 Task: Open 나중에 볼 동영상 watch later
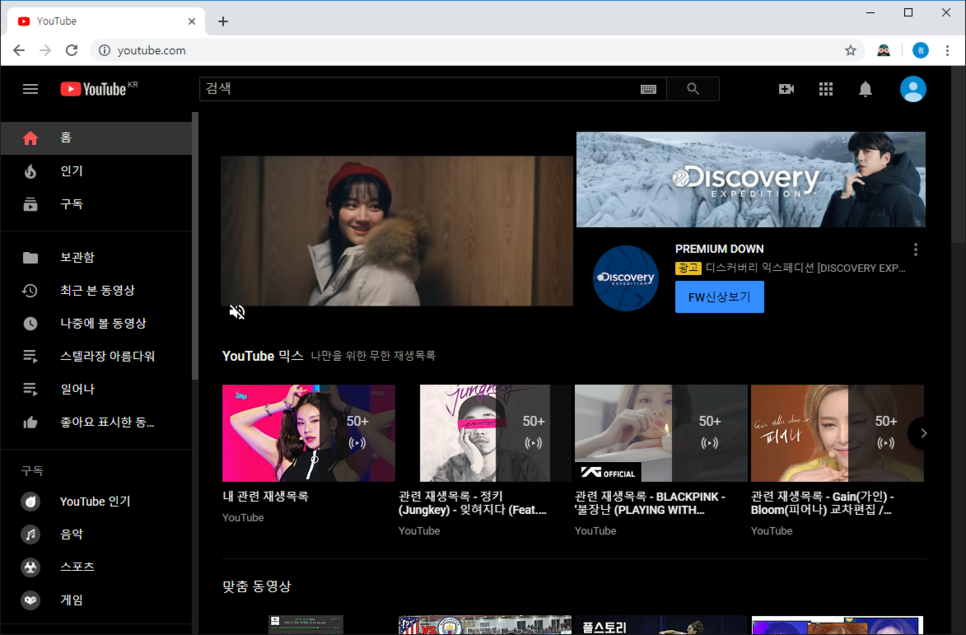coord(96,323)
